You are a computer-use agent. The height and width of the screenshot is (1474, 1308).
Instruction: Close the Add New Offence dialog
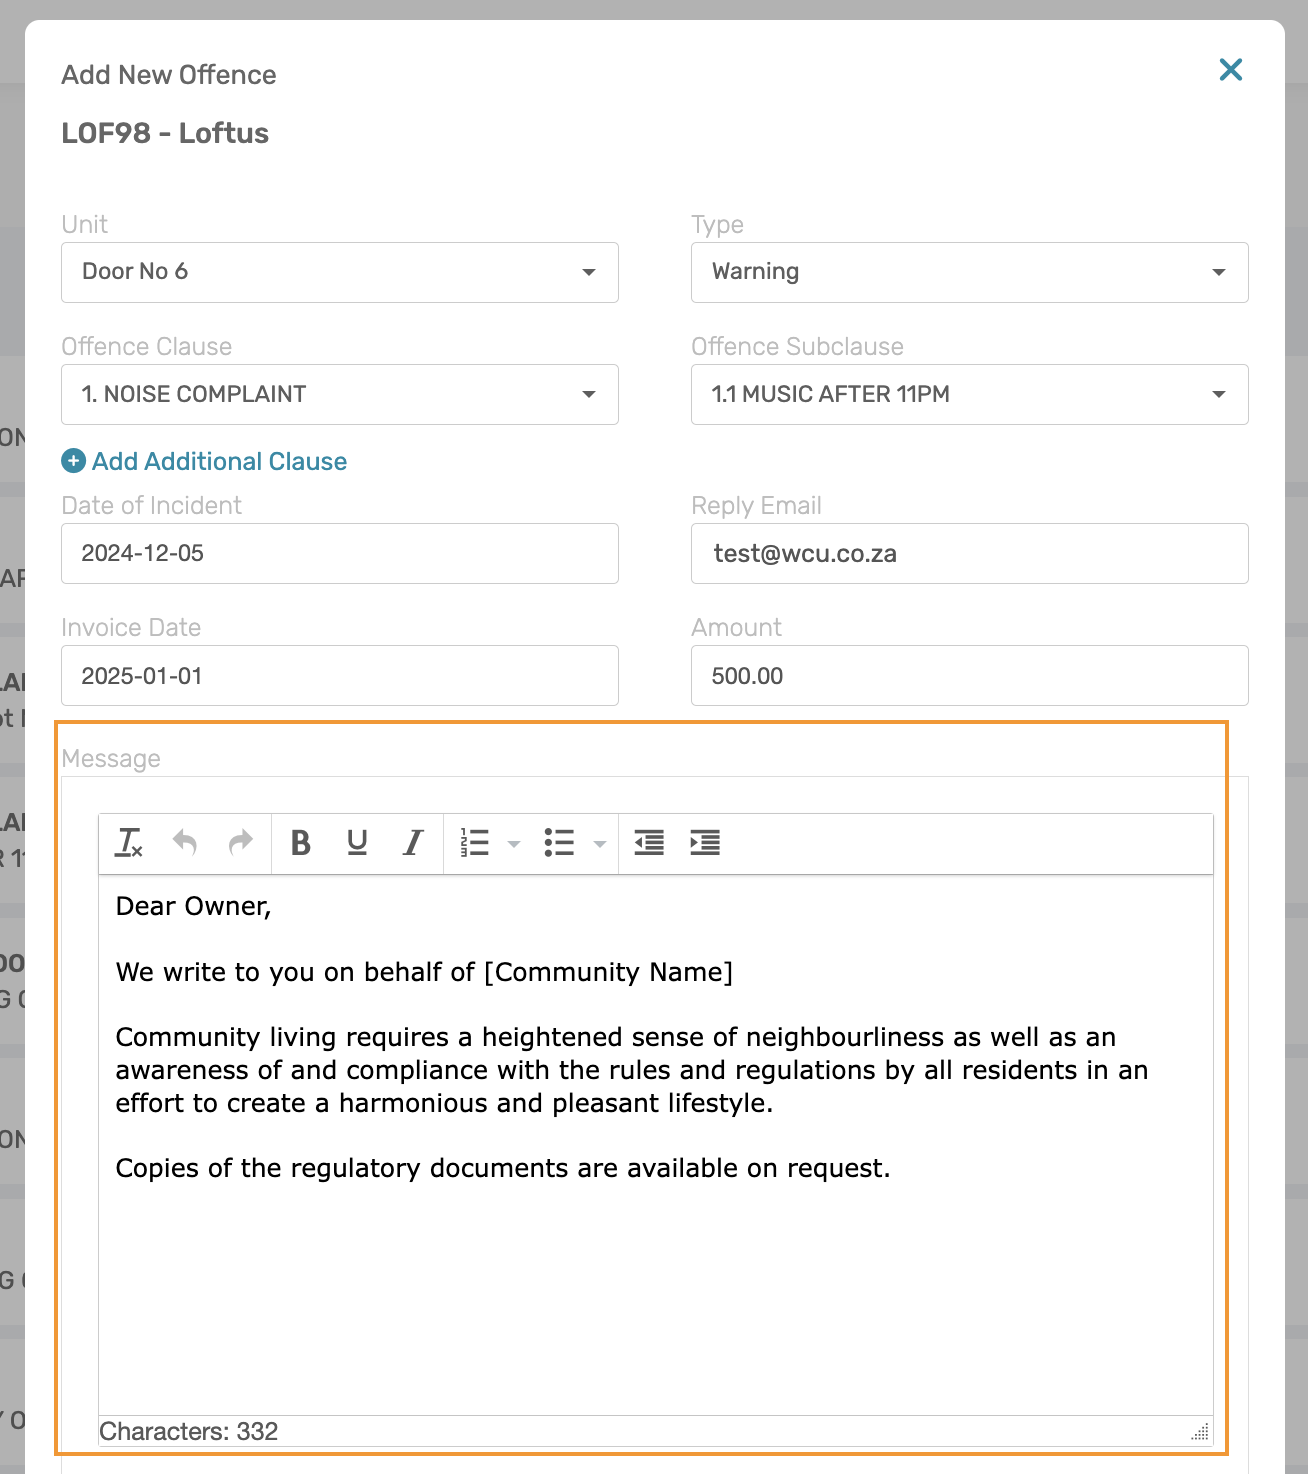click(x=1231, y=69)
